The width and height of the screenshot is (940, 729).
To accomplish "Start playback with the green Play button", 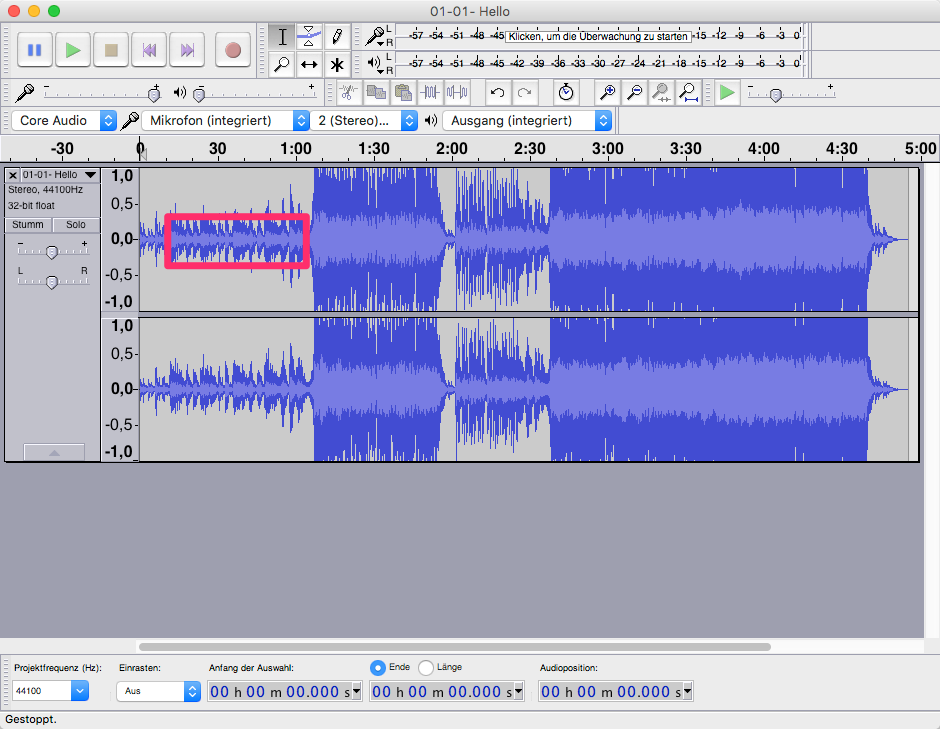I will coord(73,50).
